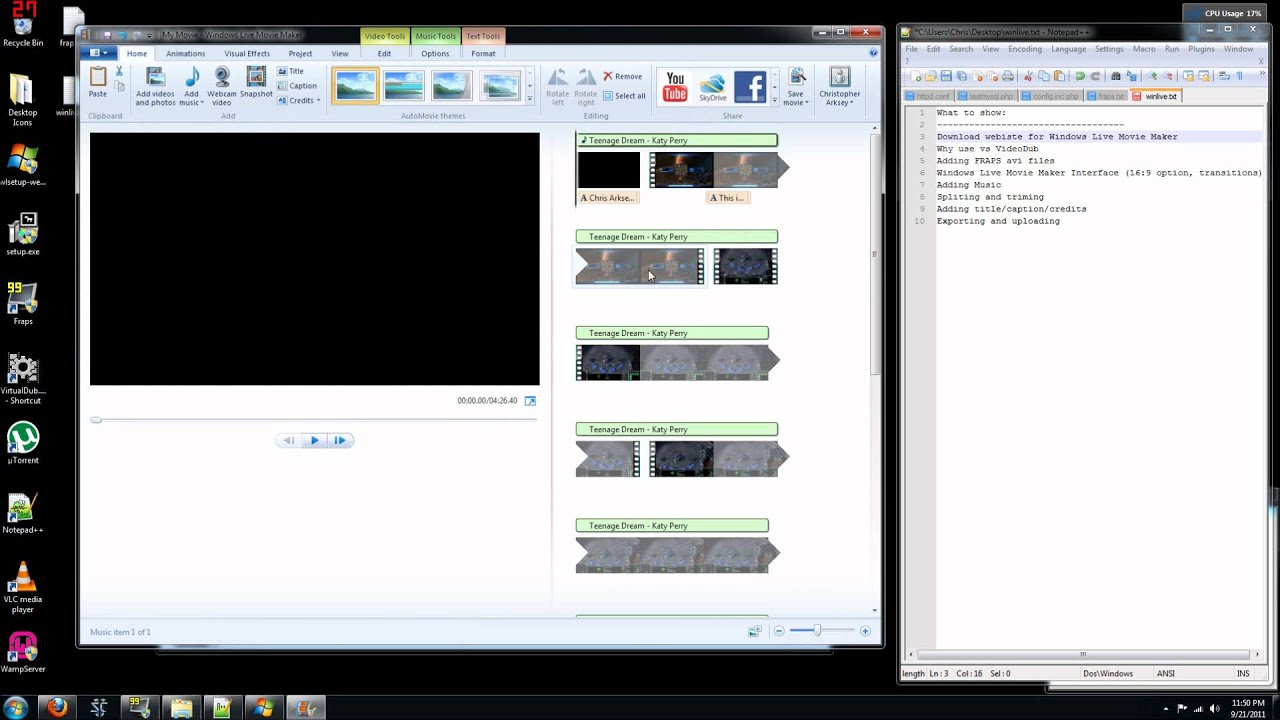This screenshot has height=720, width=1280.
Task: Play the movie preview
Action: pos(314,440)
